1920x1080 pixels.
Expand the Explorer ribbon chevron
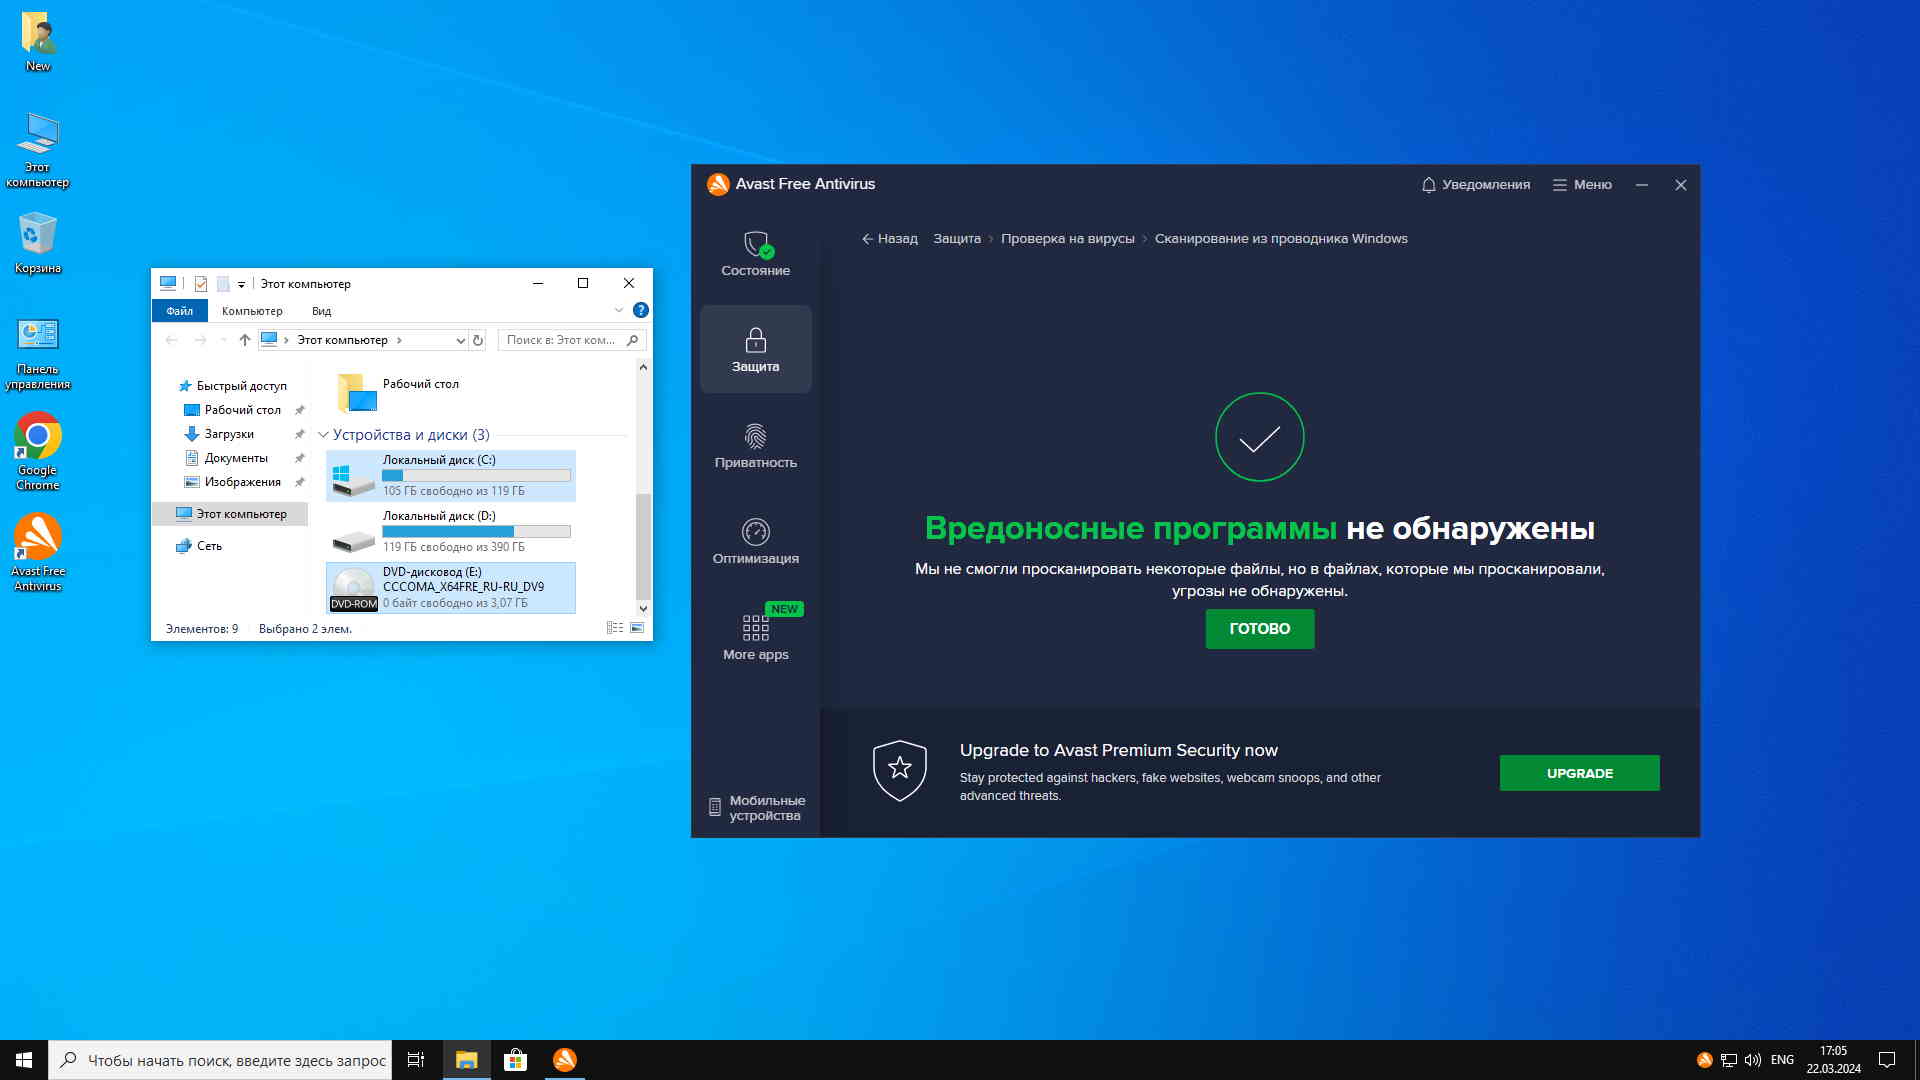pos(618,310)
